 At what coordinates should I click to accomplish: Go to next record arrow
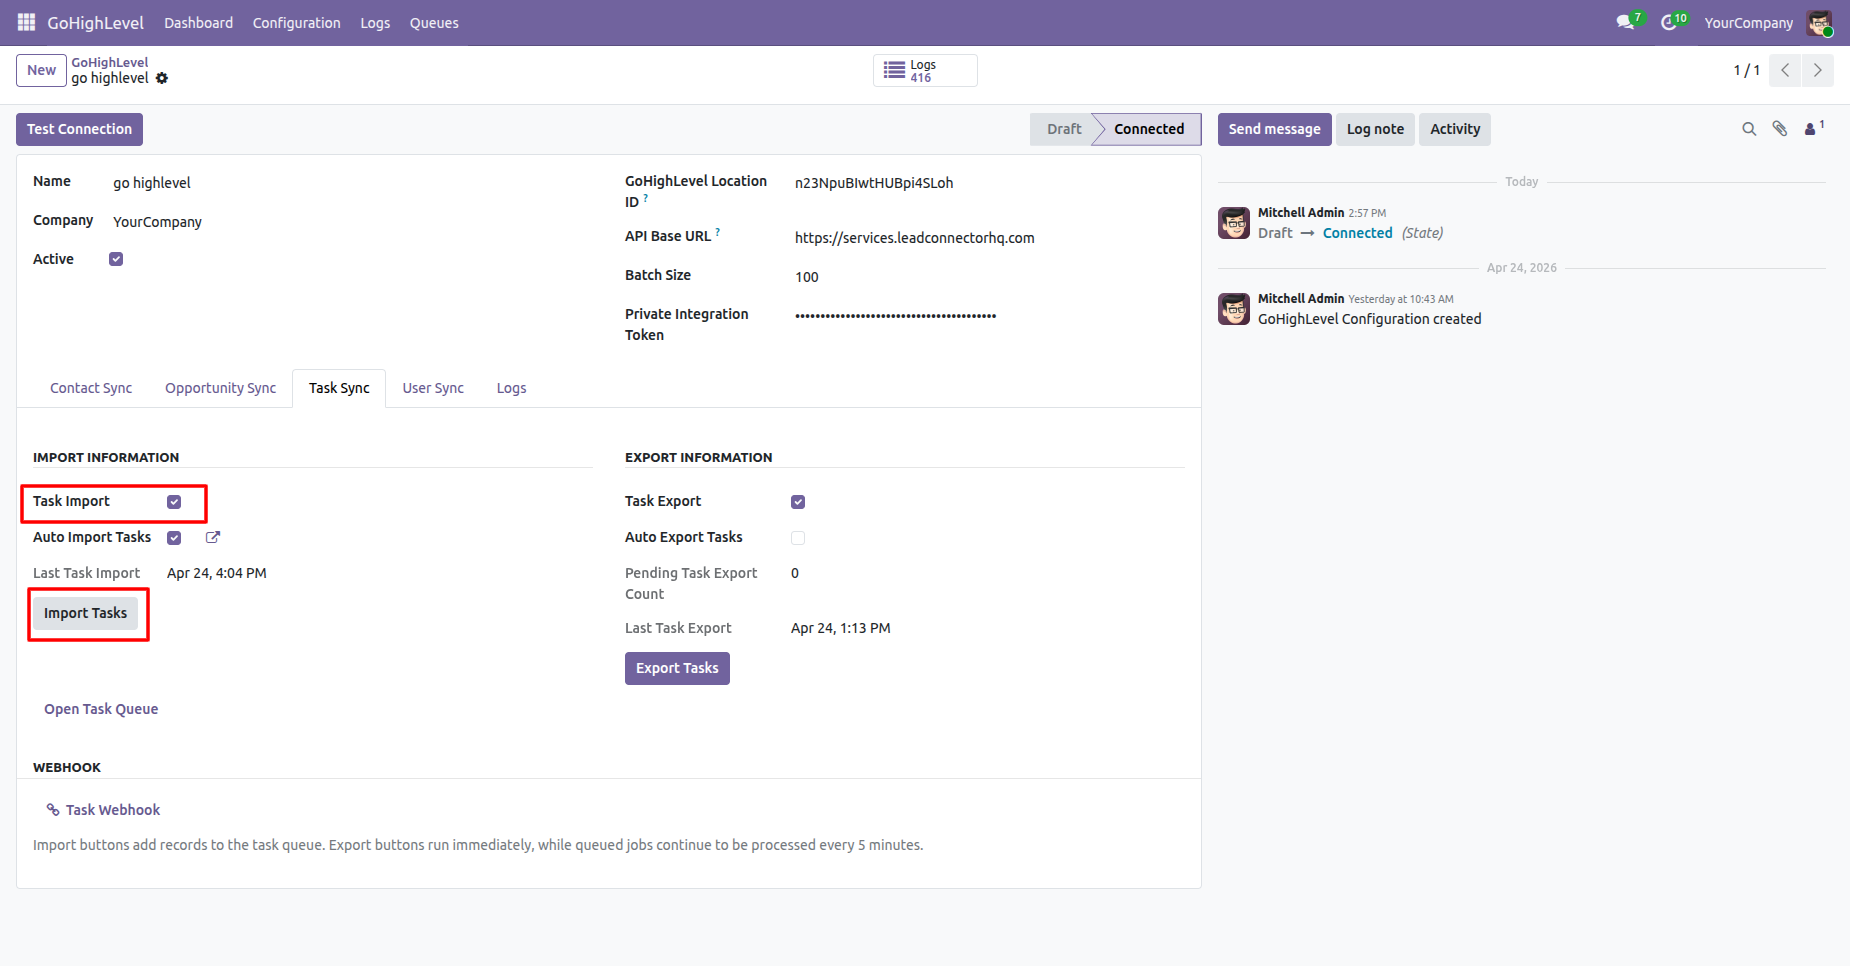tap(1818, 71)
